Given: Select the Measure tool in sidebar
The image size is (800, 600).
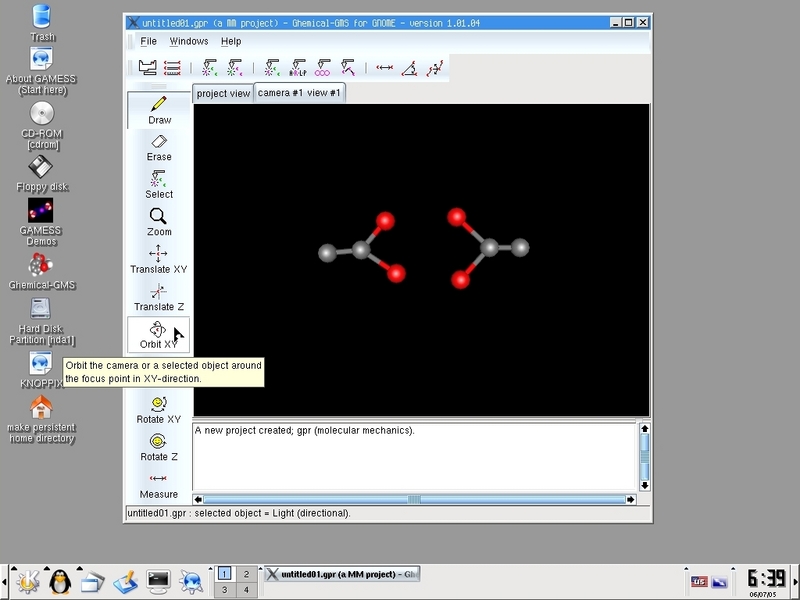Looking at the screenshot, I should [x=159, y=484].
